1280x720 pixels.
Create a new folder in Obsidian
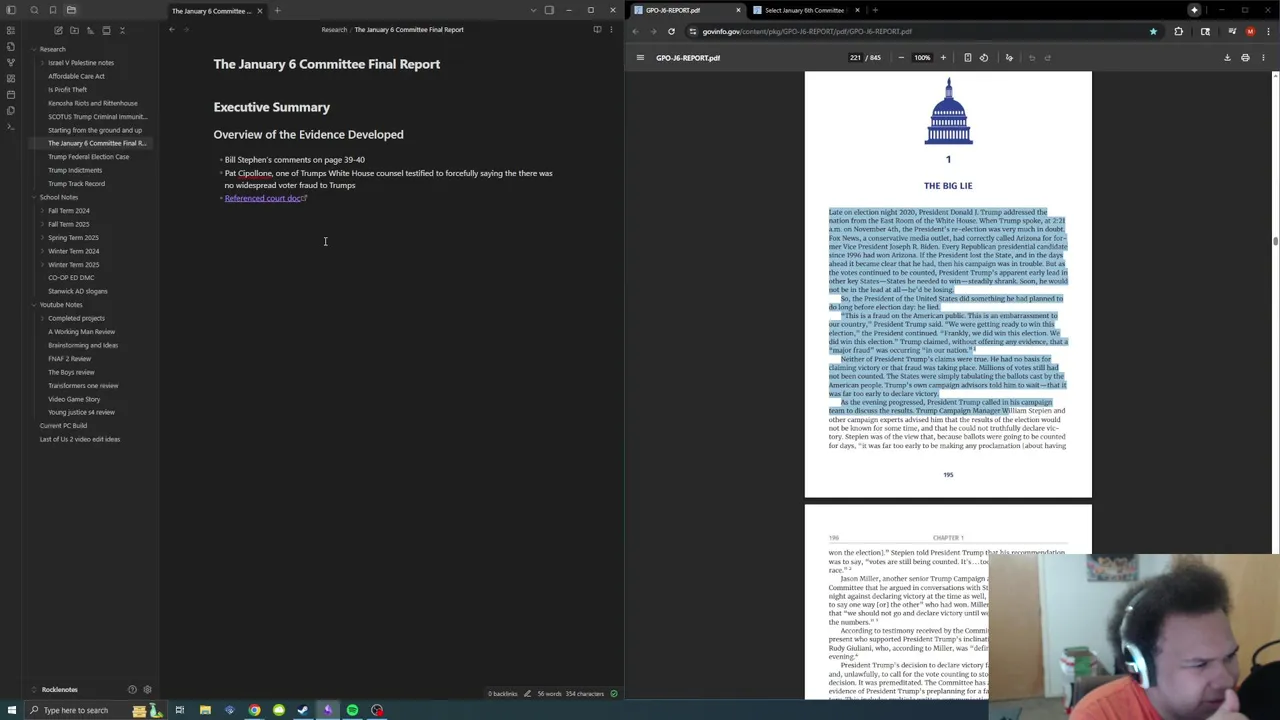coord(74,30)
